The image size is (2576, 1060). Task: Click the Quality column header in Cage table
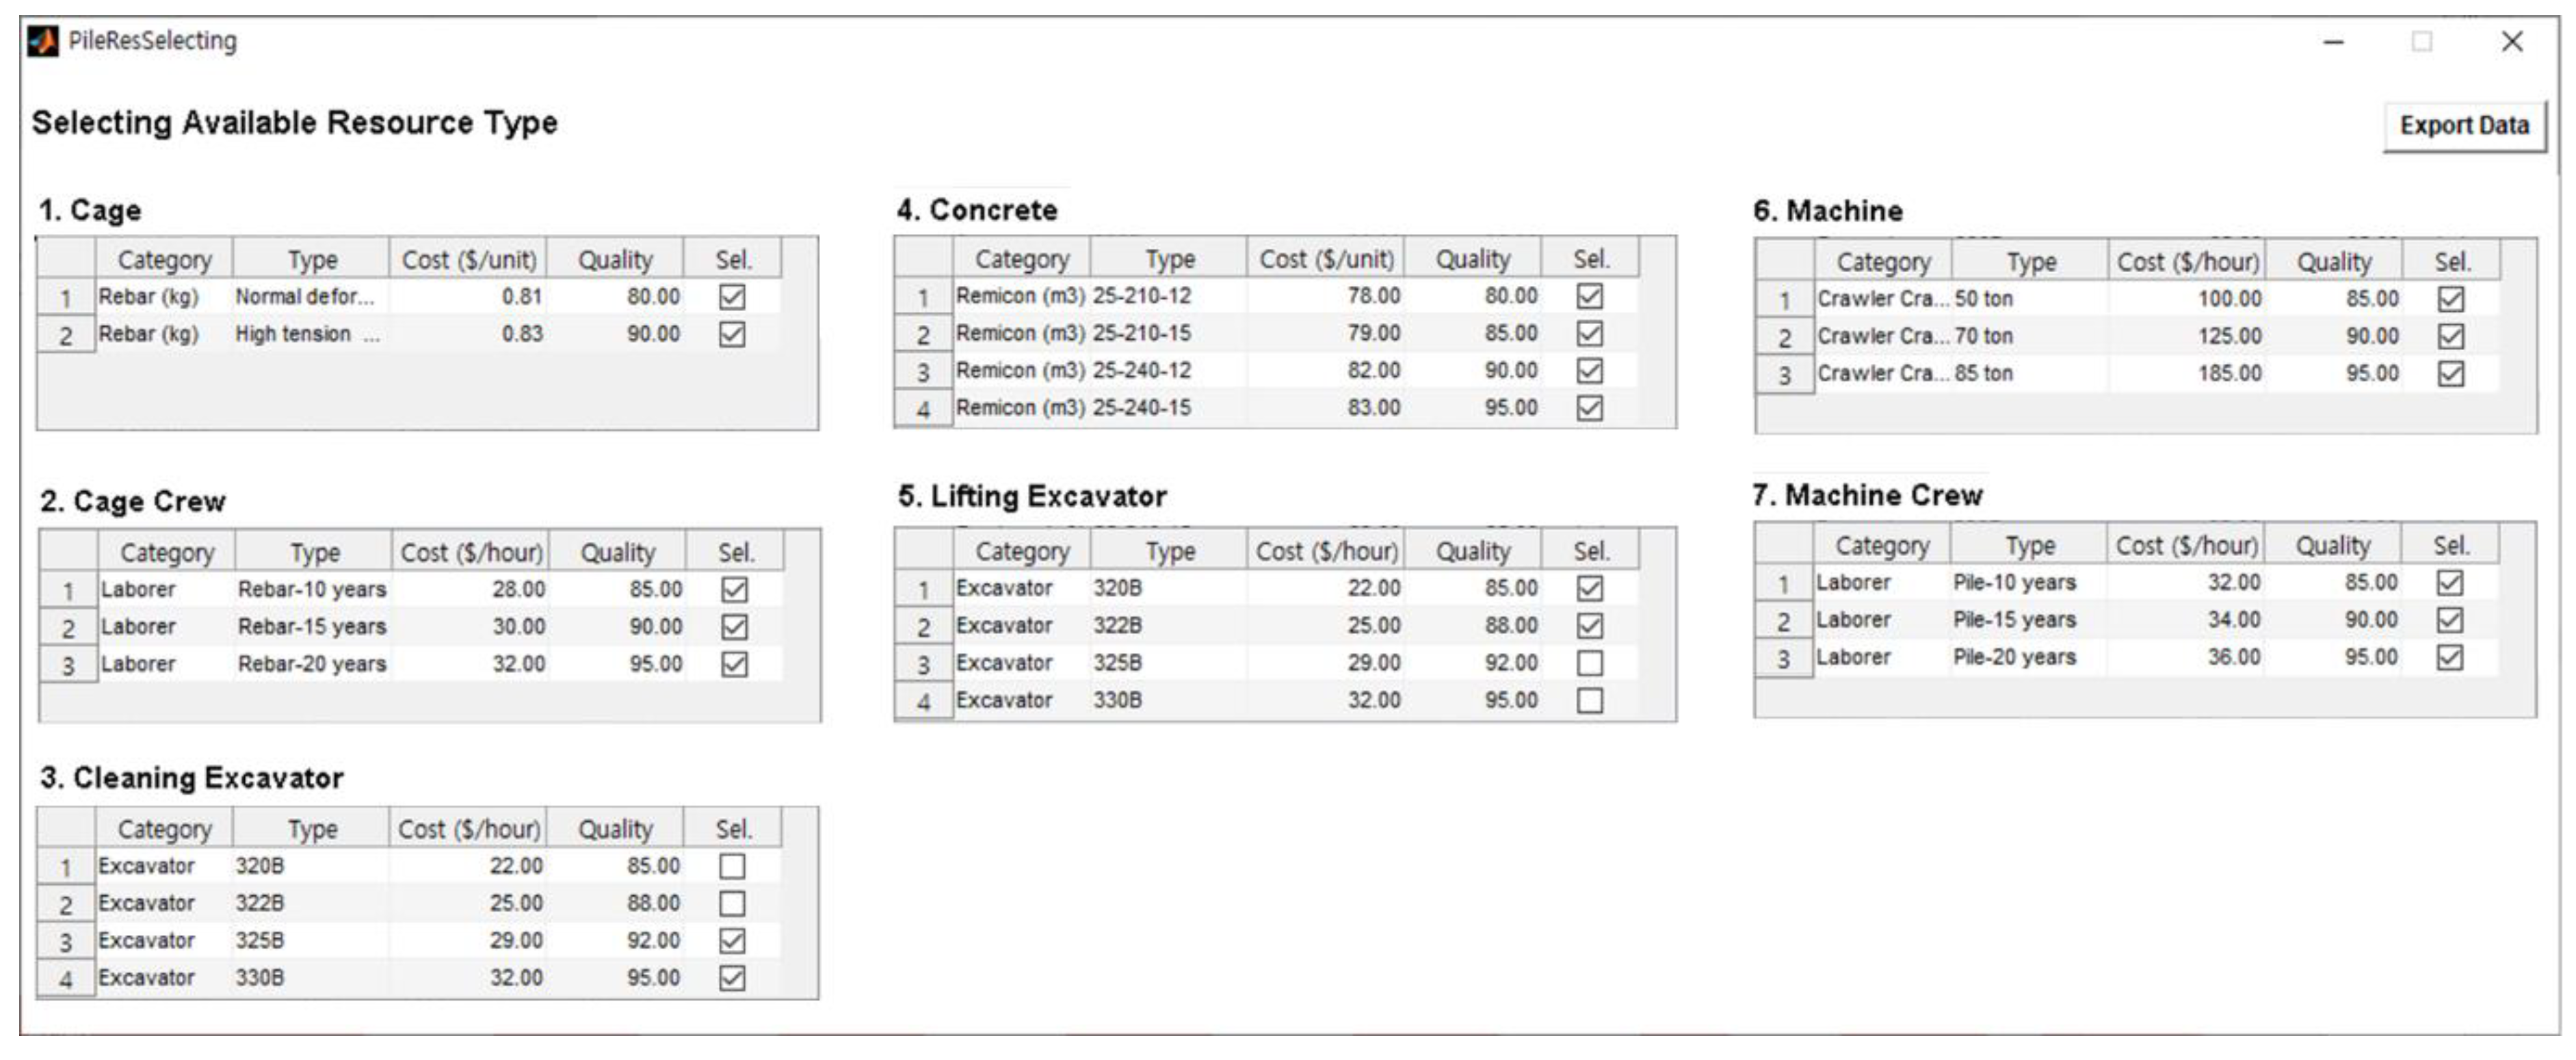[x=615, y=260]
